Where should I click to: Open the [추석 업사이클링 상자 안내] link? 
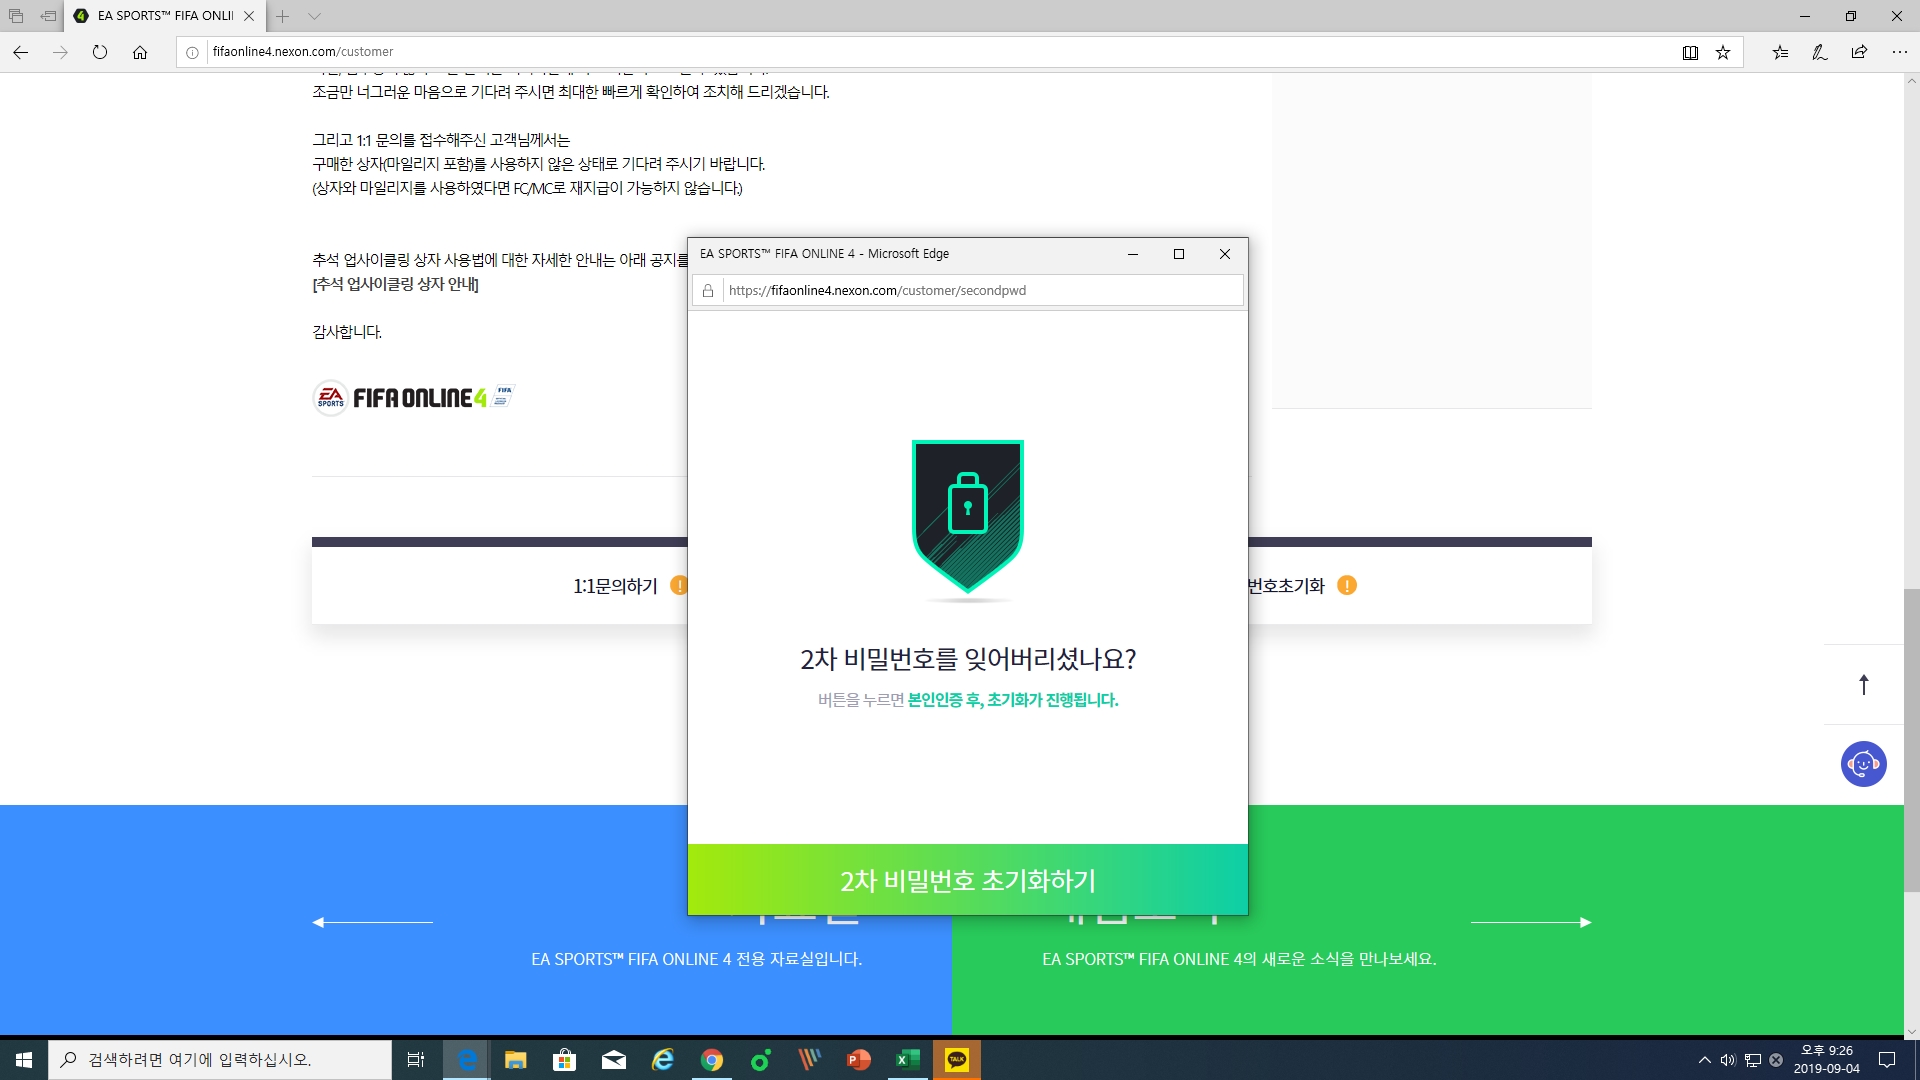[x=395, y=284]
